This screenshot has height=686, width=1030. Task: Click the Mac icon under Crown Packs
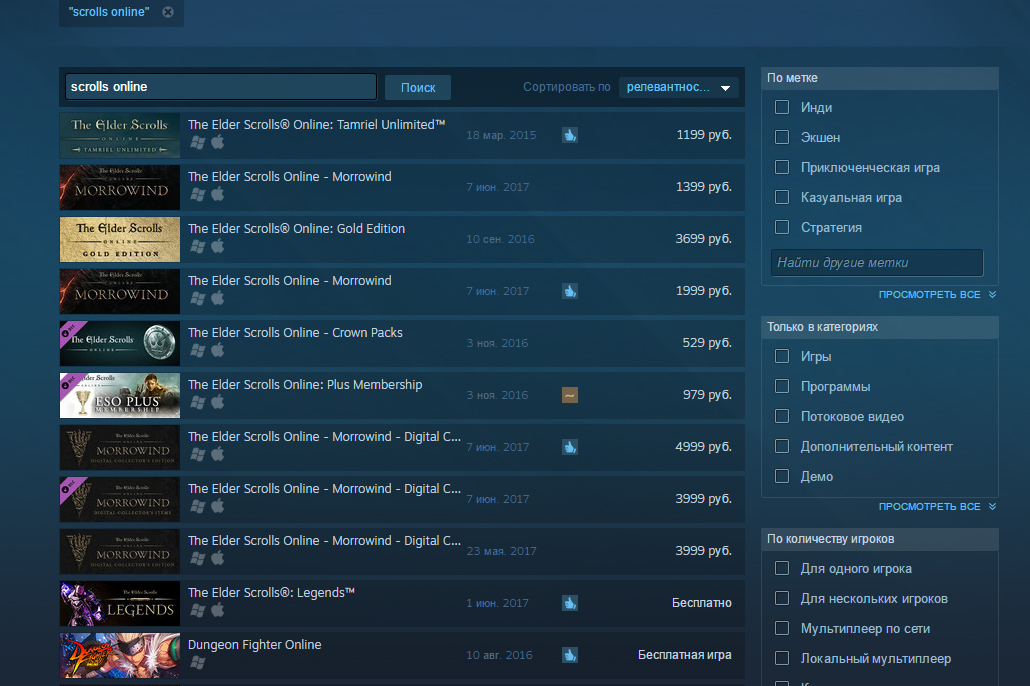click(217, 350)
